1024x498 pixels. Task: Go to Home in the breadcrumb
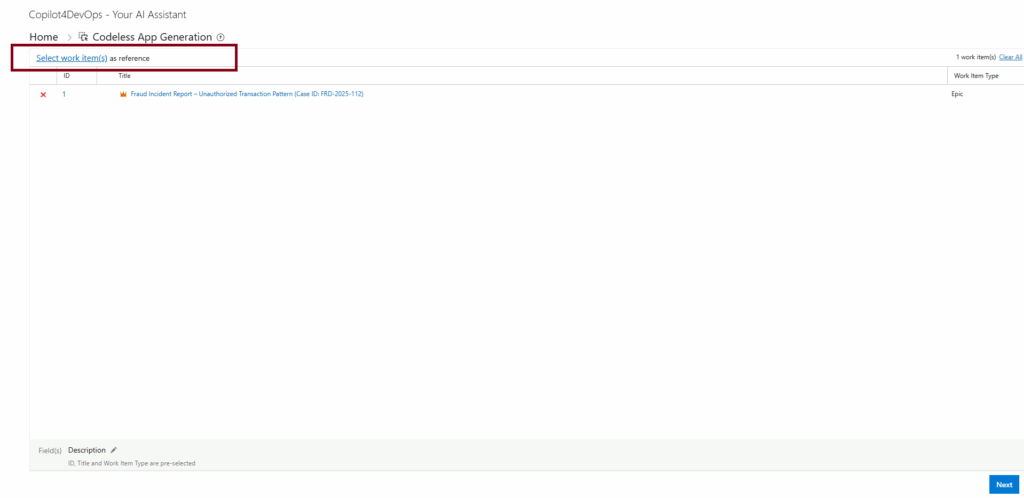(x=43, y=37)
